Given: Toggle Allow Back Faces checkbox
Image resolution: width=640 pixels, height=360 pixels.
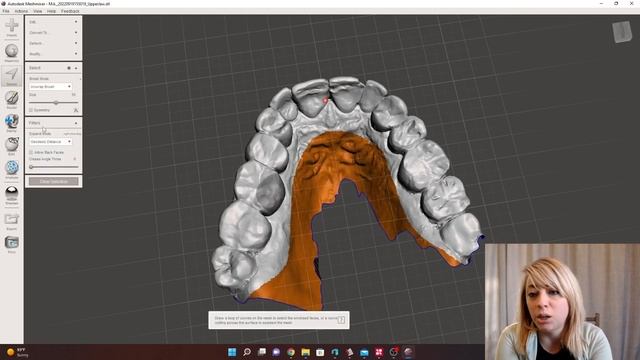Looking at the screenshot, I should [x=31, y=152].
